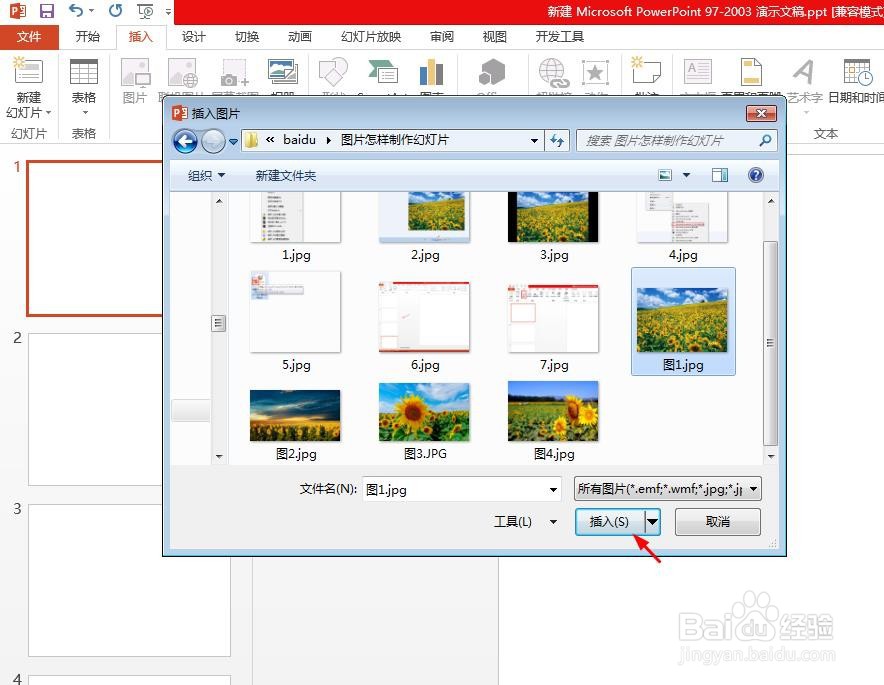Refresh the folder location in dialog

coord(557,140)
